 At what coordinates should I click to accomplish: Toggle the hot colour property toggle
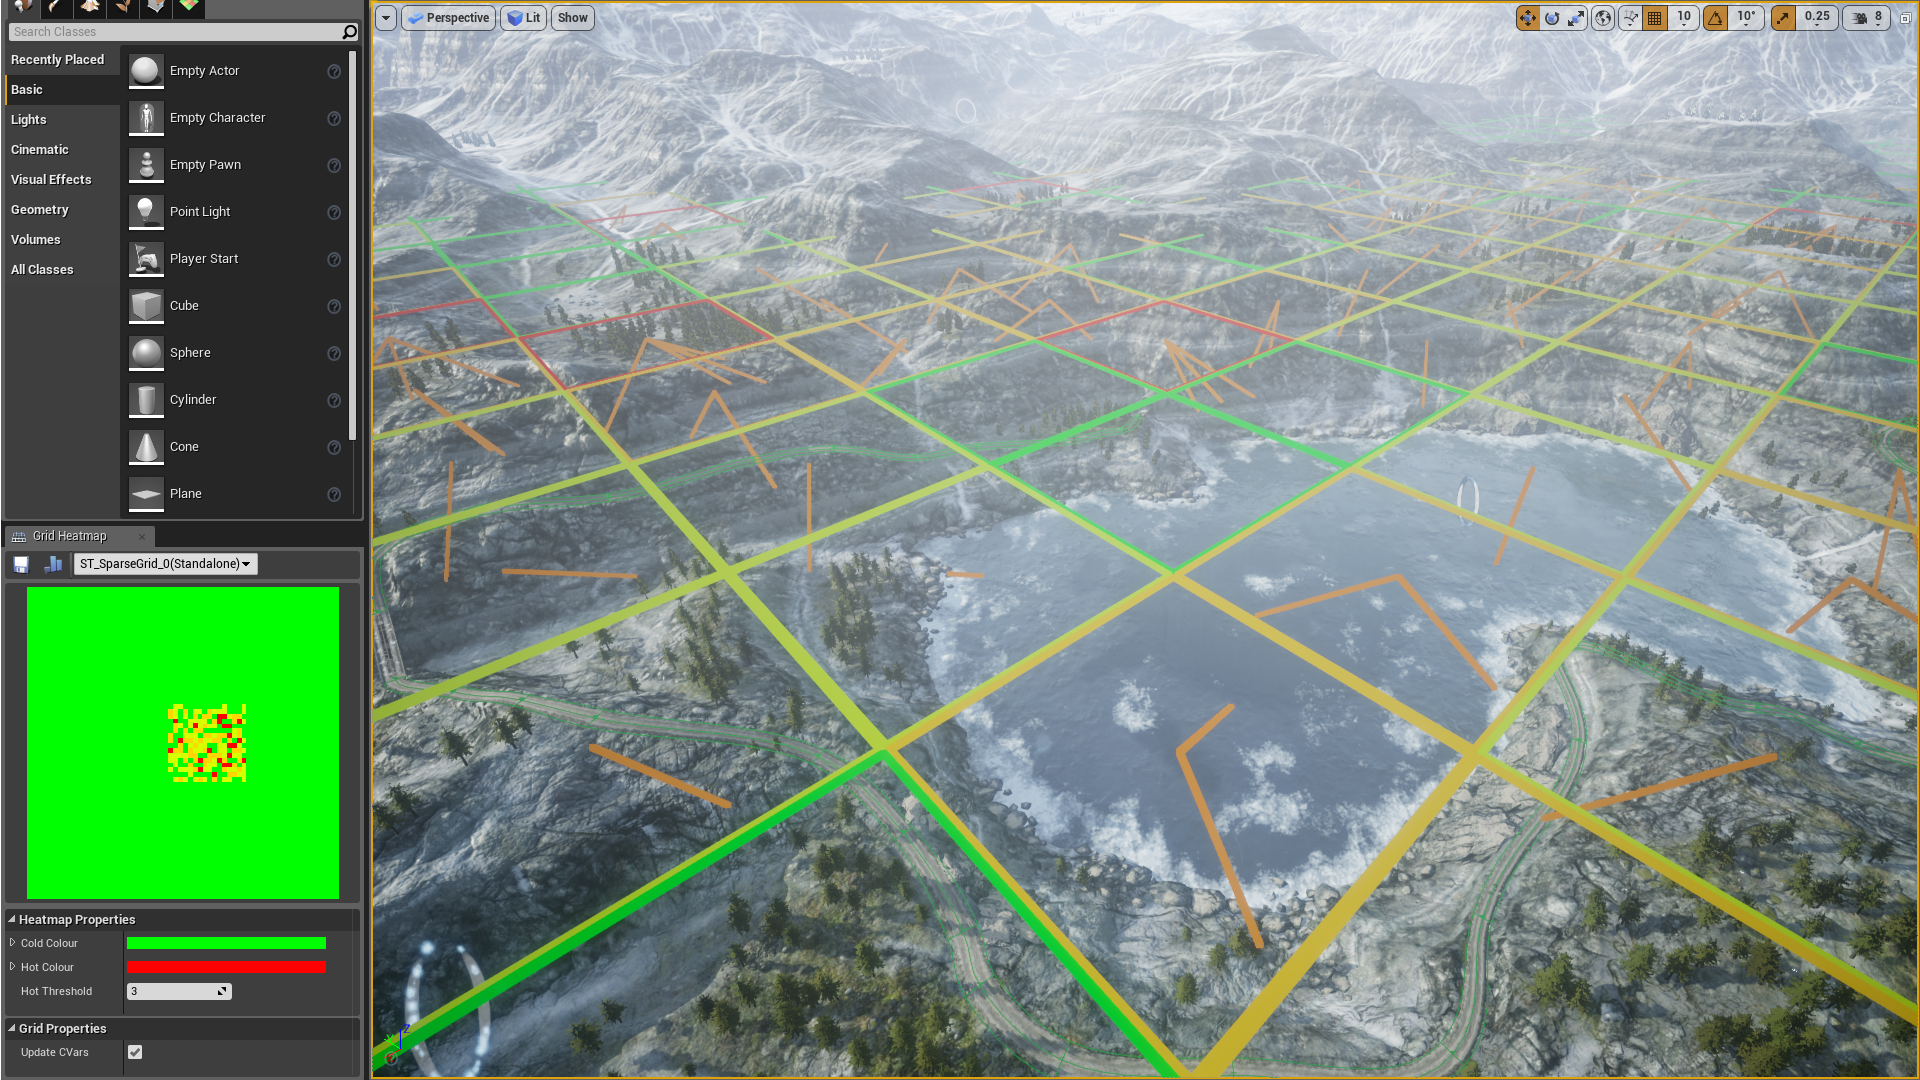12,967
